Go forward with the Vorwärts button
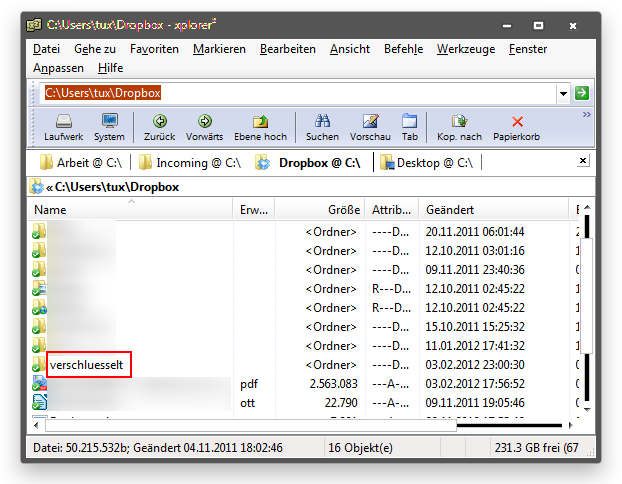 click(x=205, y=127)
